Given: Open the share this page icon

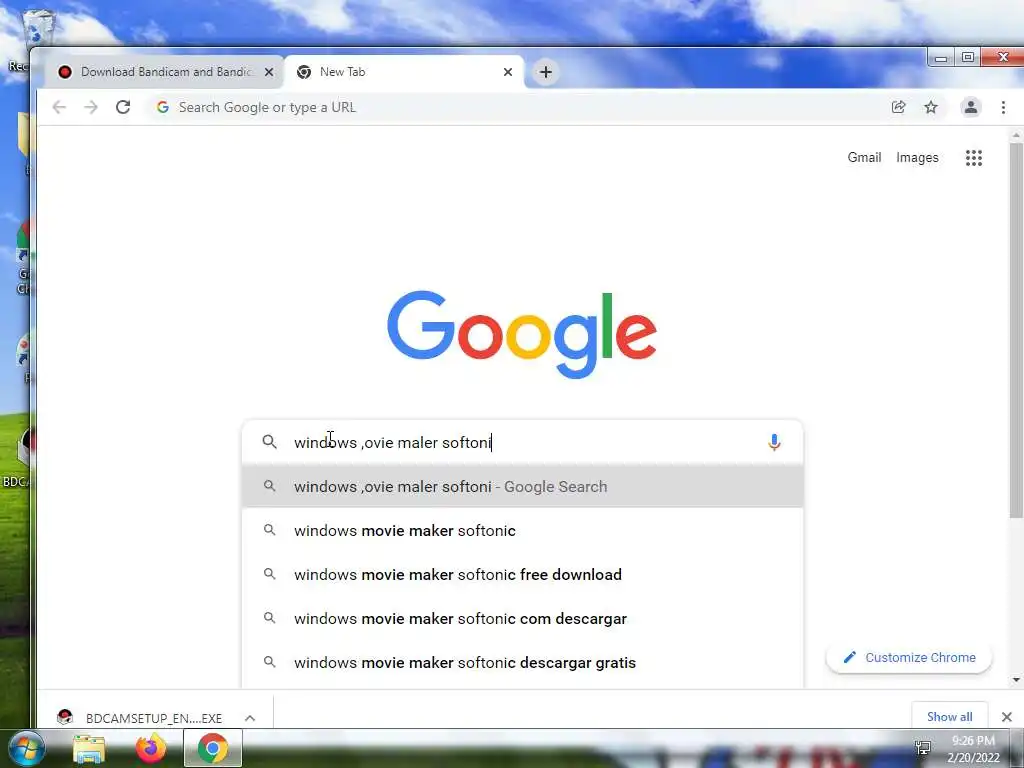Looking at the screenshot, I should point(899,107).
